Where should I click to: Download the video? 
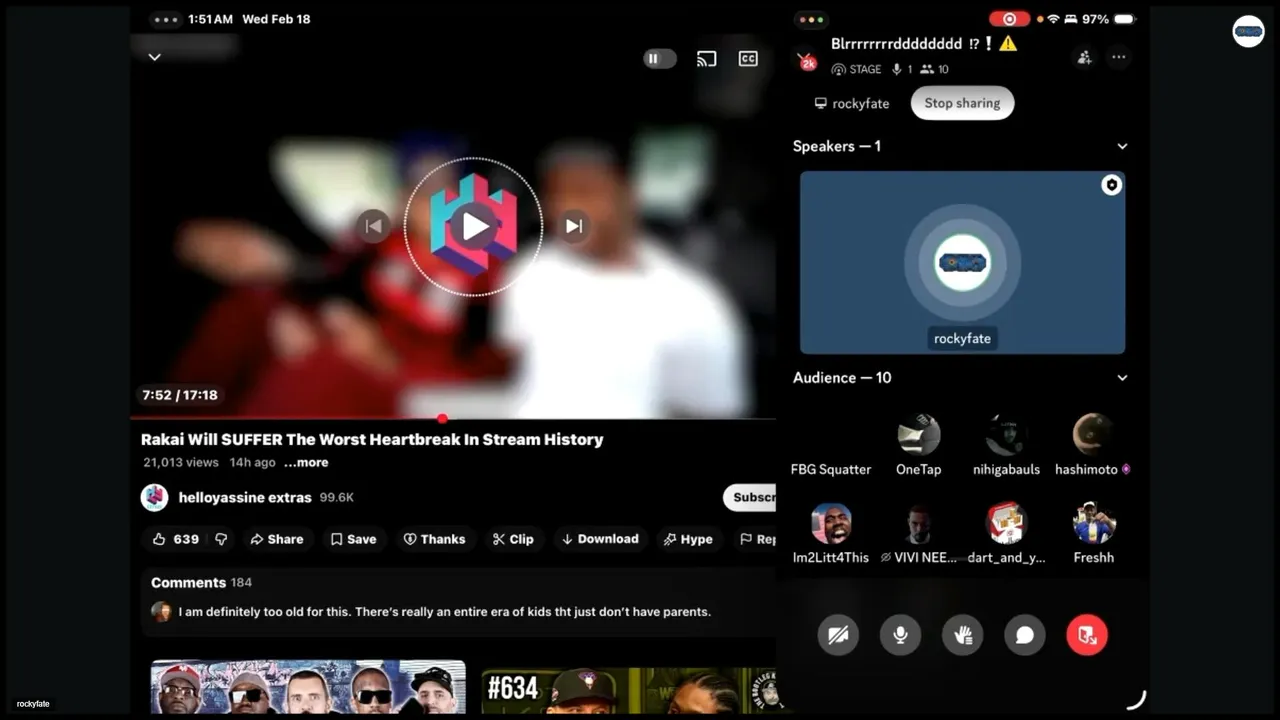(600, 539)
